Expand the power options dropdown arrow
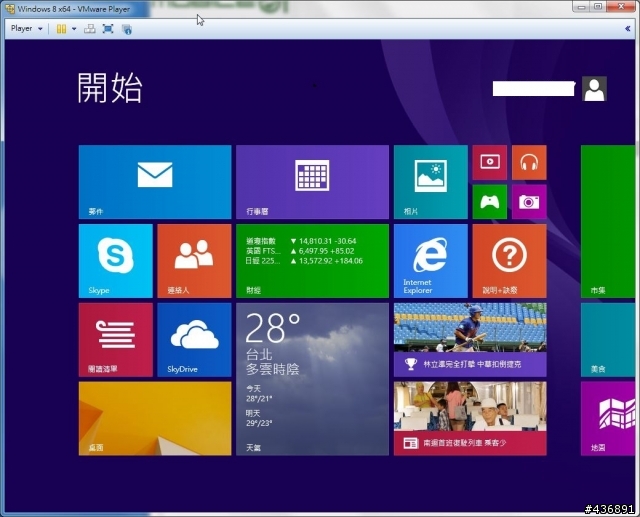The height and width of the screenshot is (517, 640). [x=74, y=29]
